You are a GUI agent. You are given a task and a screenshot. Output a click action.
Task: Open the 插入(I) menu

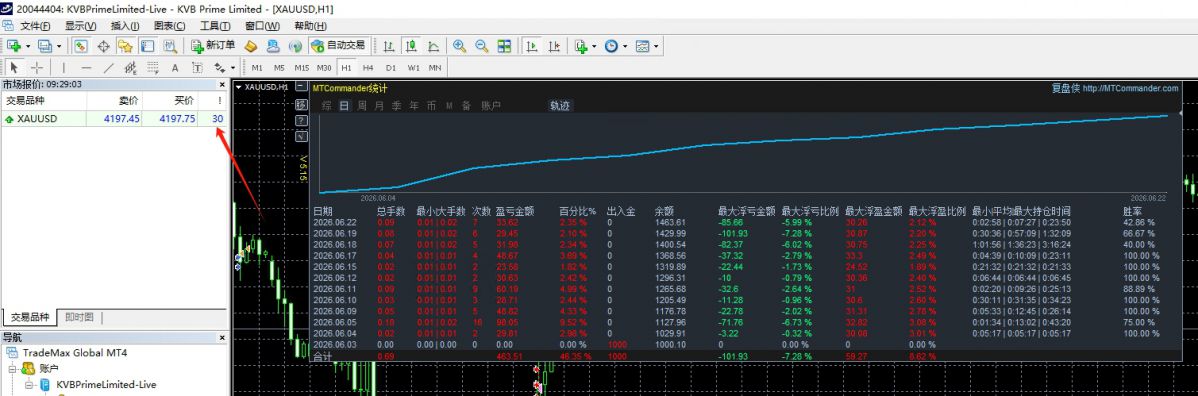pyautogui.click(x=125, y=26)
